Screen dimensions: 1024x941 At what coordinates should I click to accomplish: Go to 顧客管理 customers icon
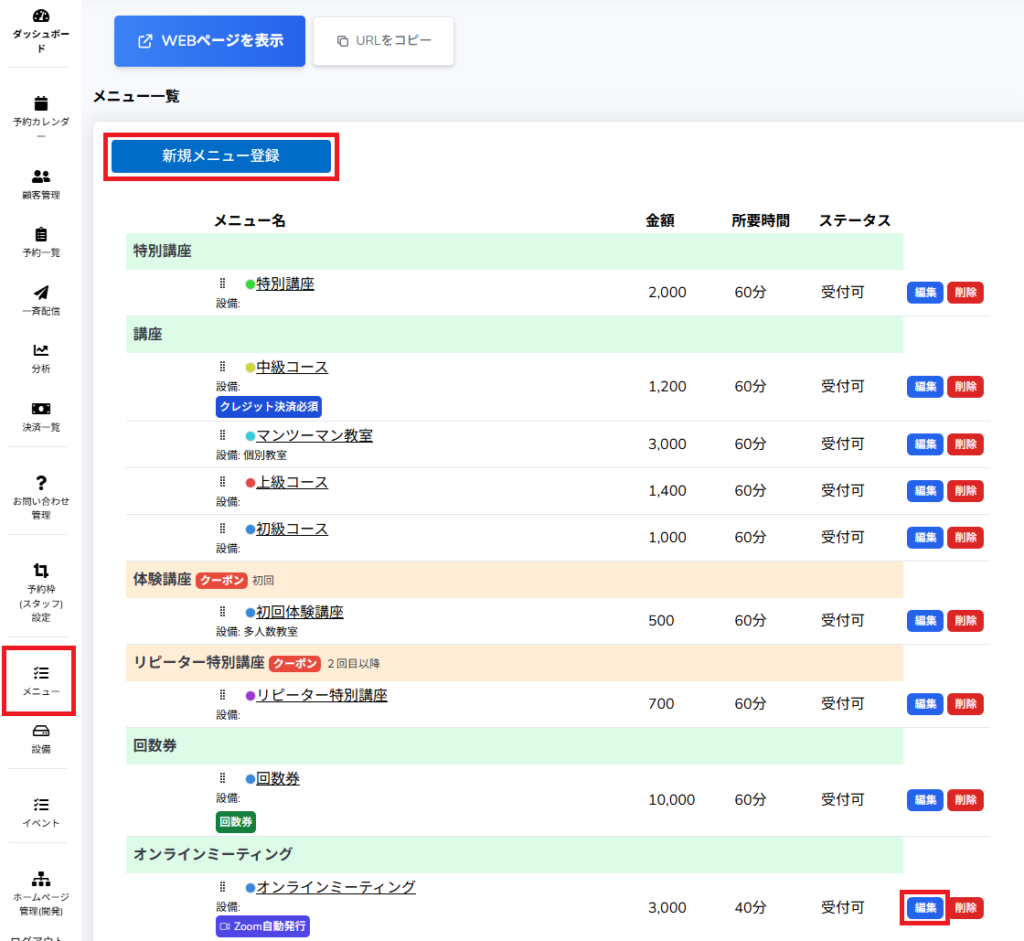tap(41, 177)
